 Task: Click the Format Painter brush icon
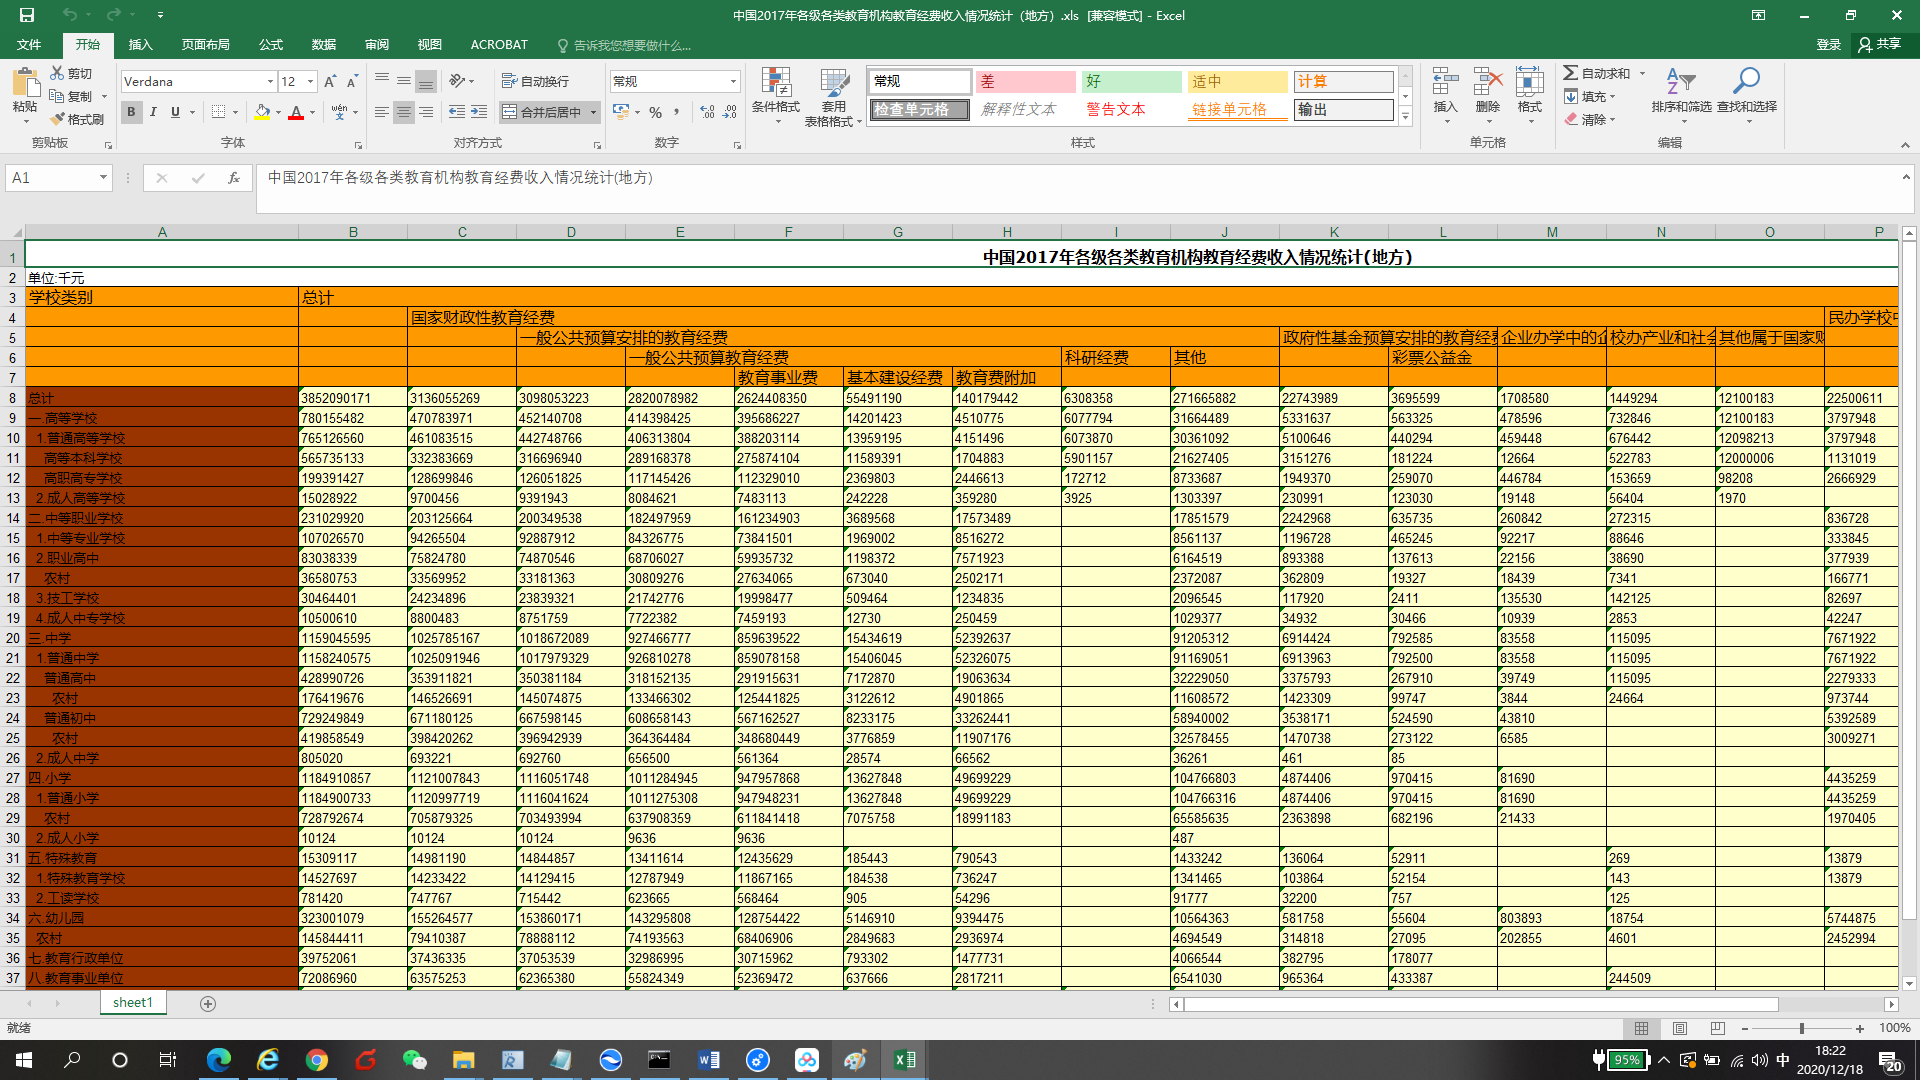(x=58, y=119)
